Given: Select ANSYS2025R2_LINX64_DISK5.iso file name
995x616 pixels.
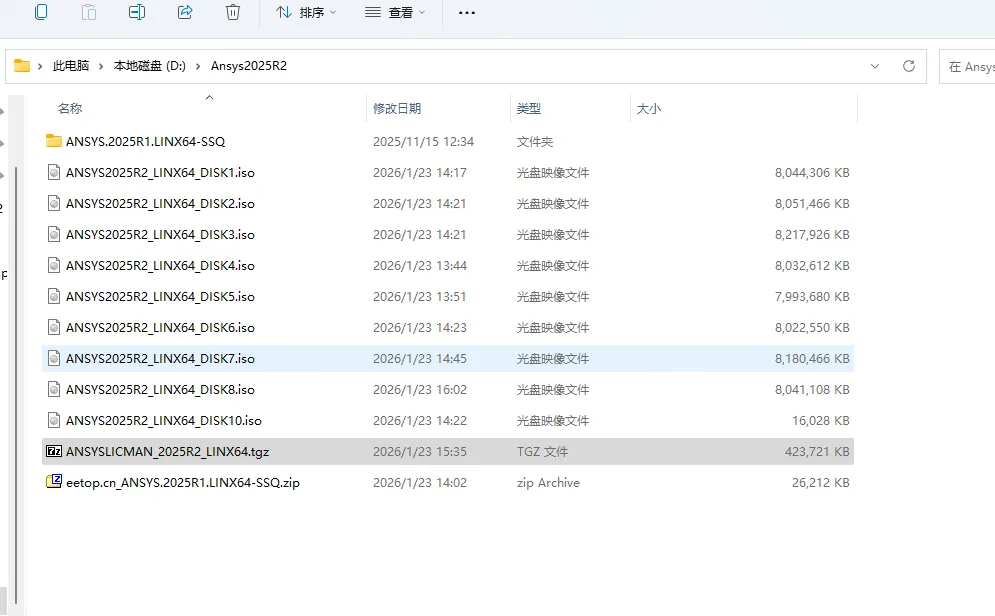Looking at the screenshot, I should pos(160,297).
